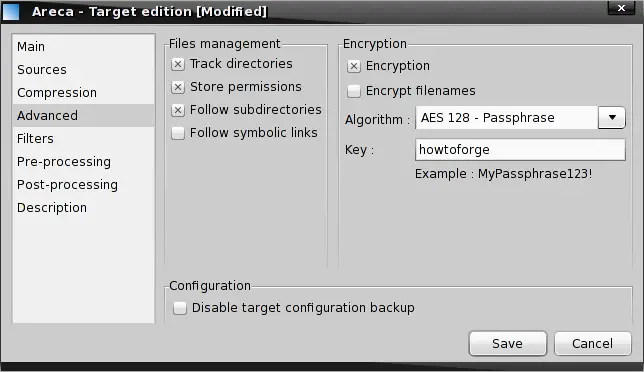644x372 pixels.
Task: Focus the Key passphrase field
Action: point(520,149)
